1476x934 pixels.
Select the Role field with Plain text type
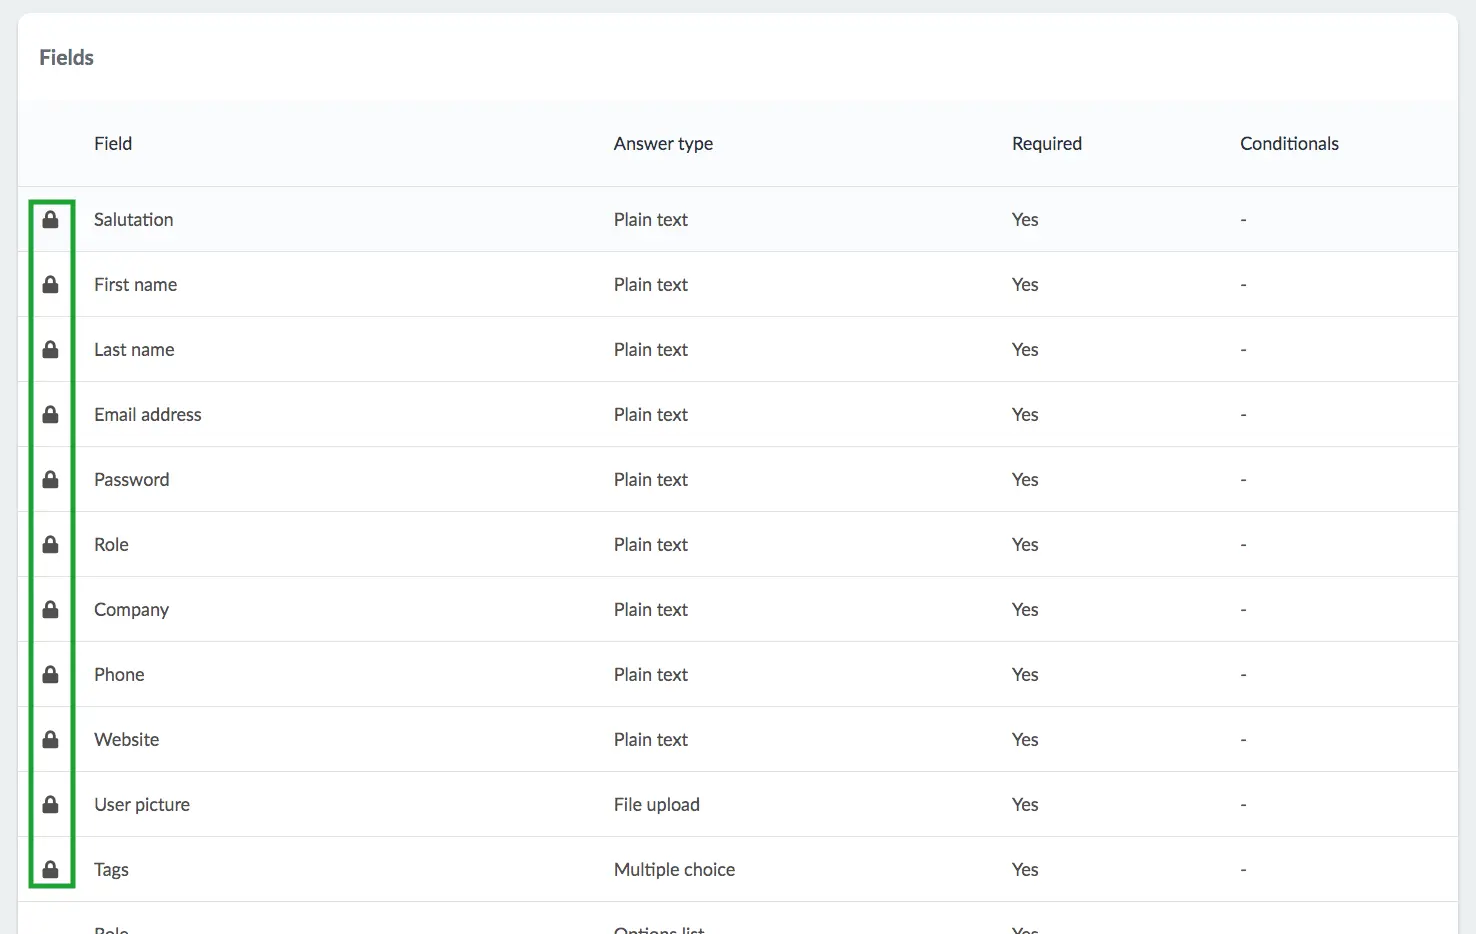pyautogui.click(x=737, y=544)
